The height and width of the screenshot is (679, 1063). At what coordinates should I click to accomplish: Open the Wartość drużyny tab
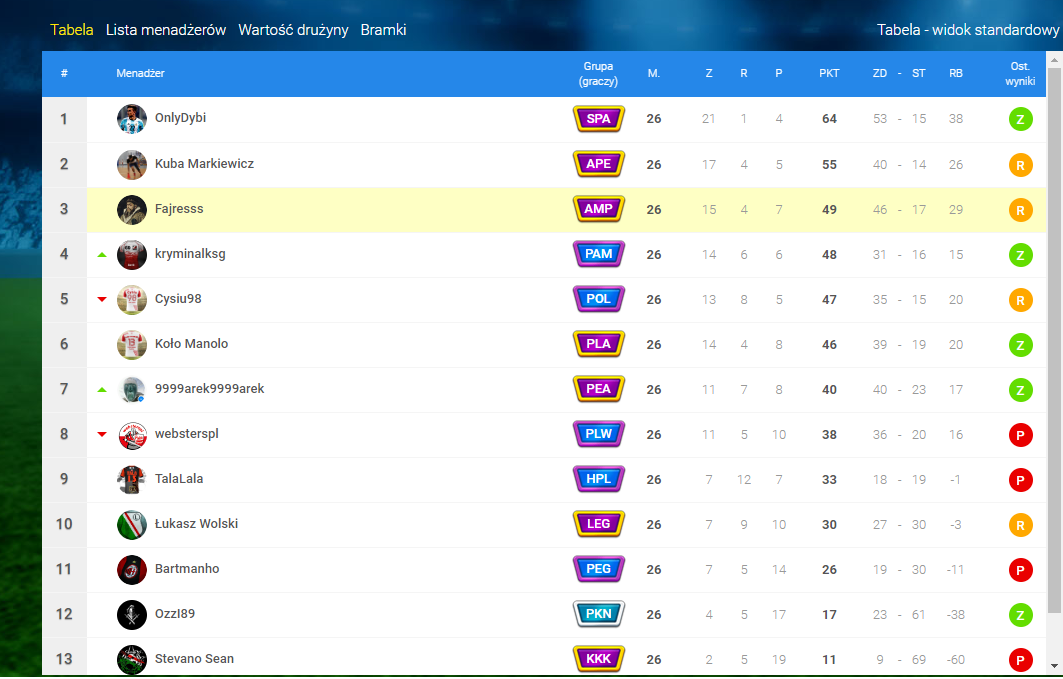point(293,30)
